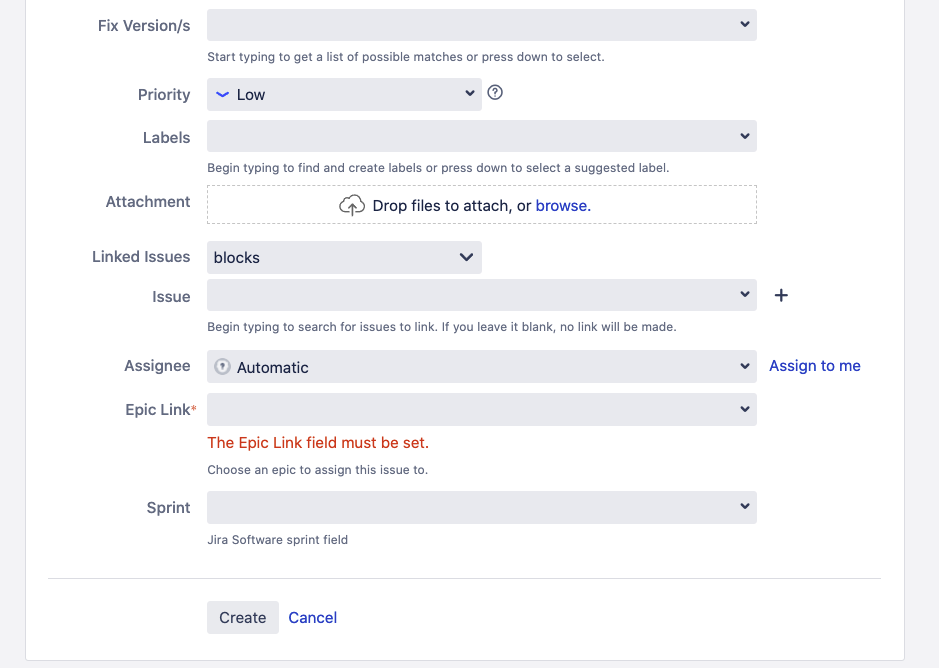939x668 pixels.
Task: Click the Assign to me link
Action: point(815,366)
